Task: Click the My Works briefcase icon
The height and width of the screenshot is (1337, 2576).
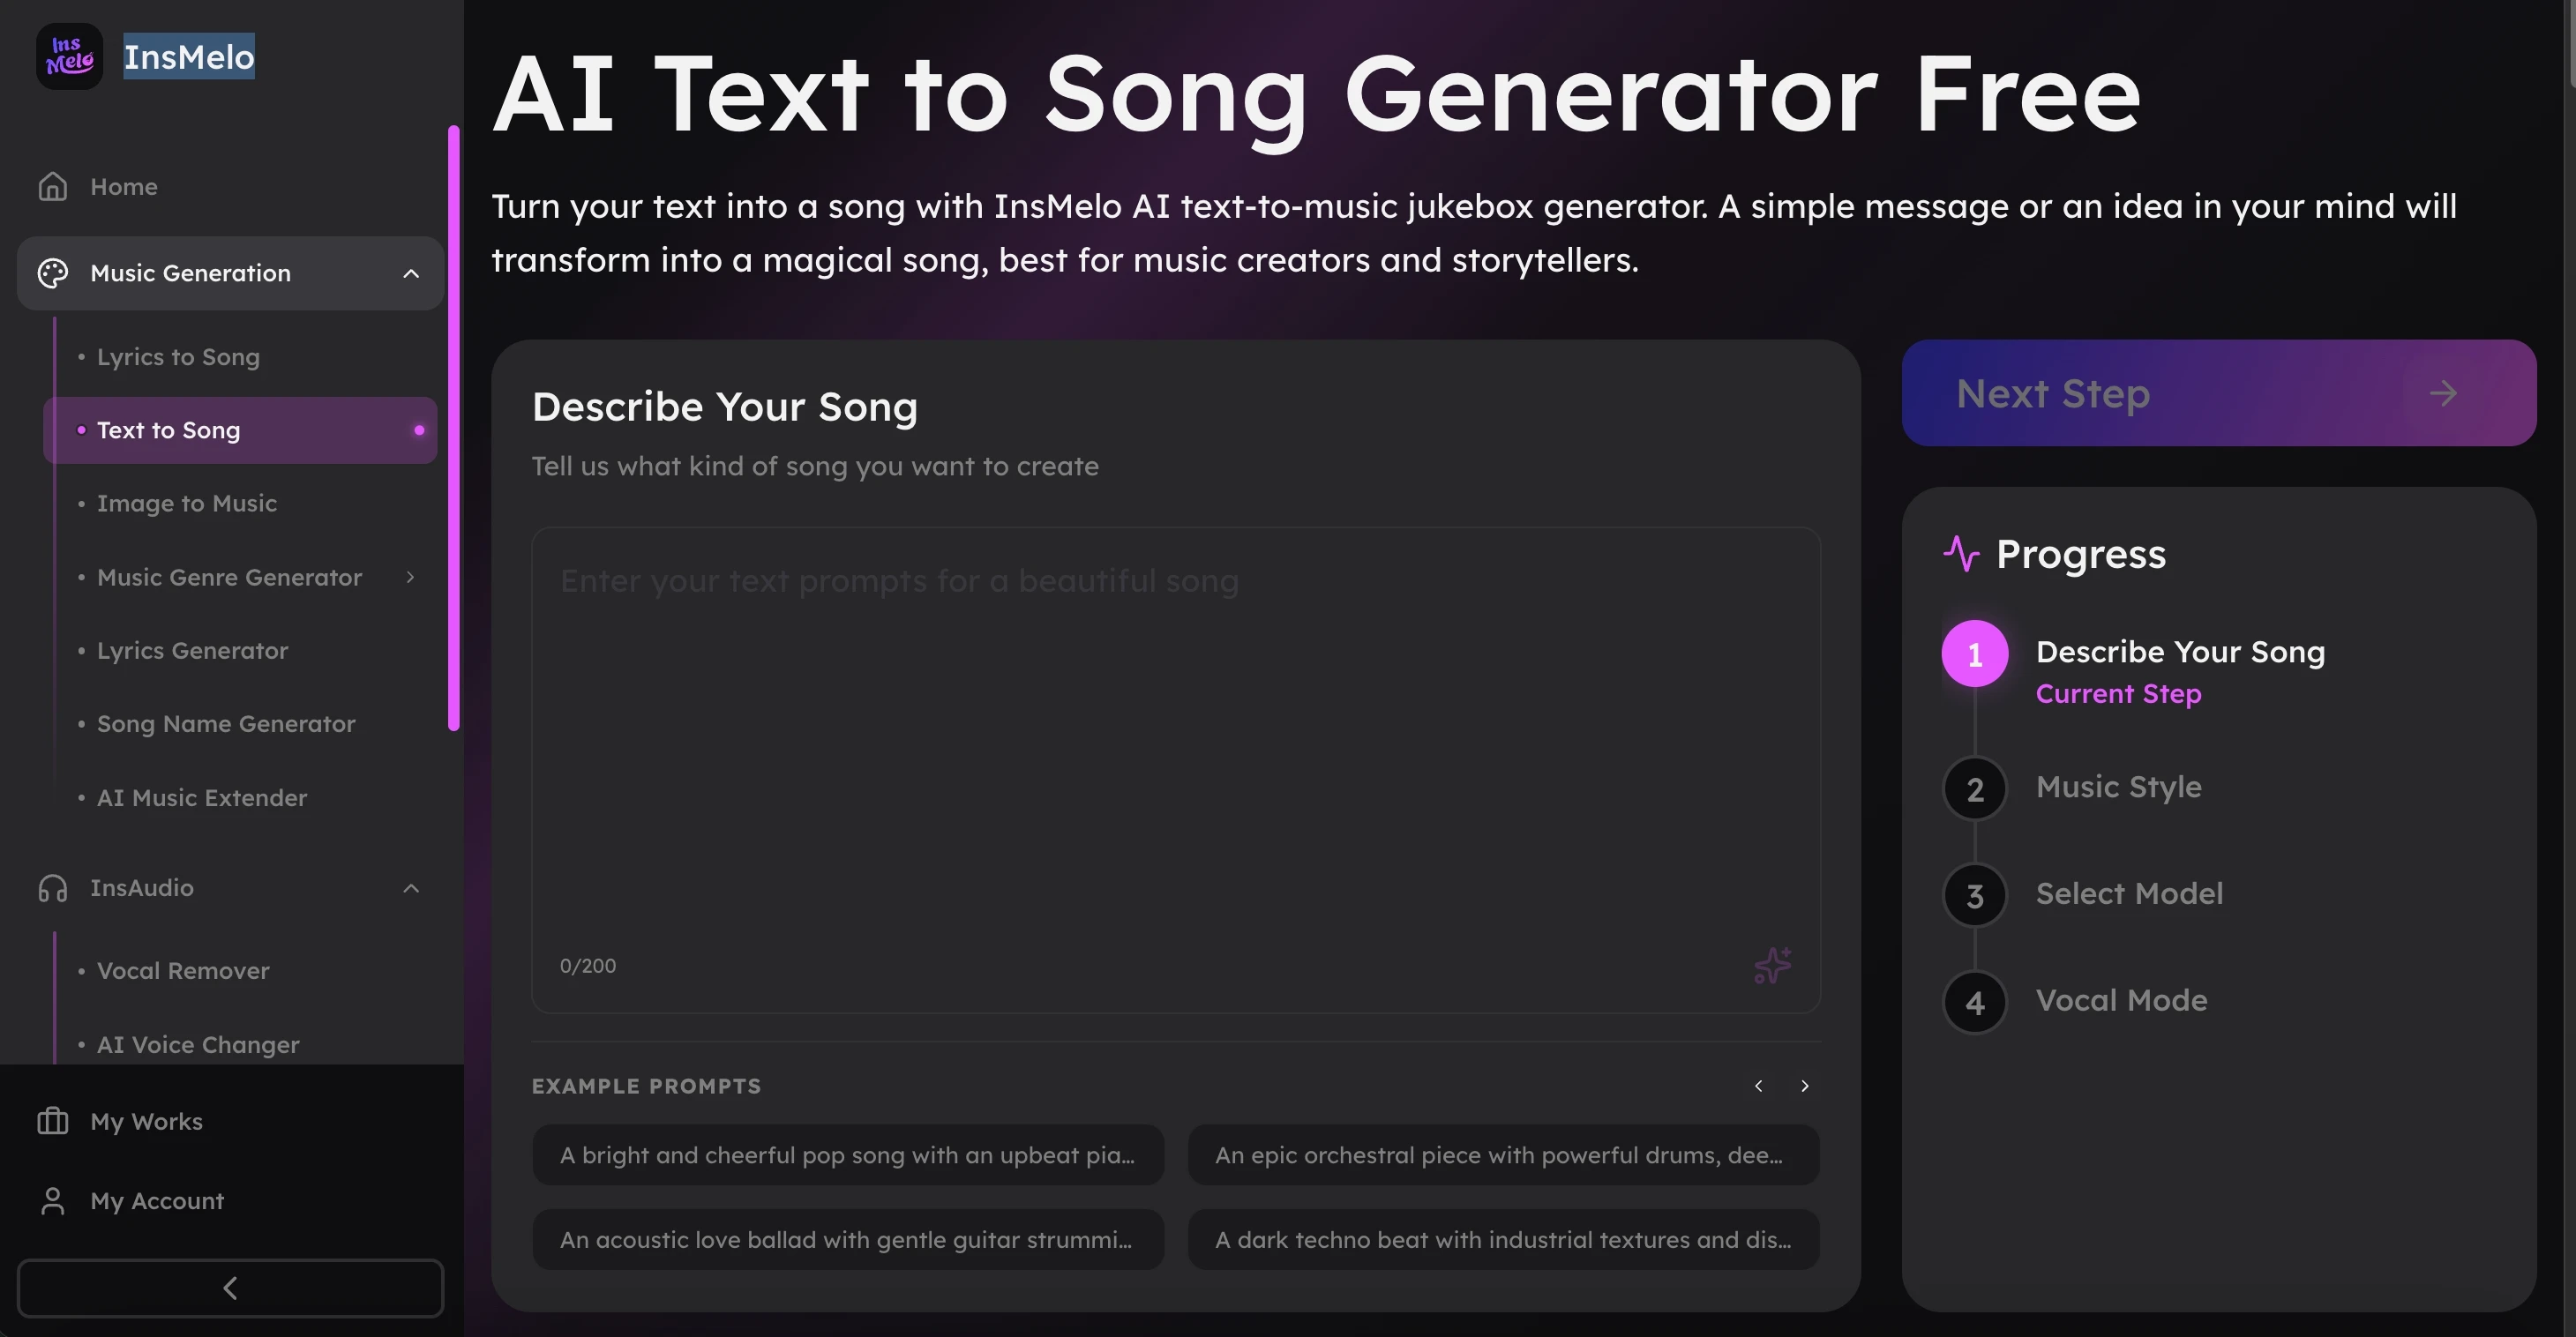Action: click(53, 1121)
